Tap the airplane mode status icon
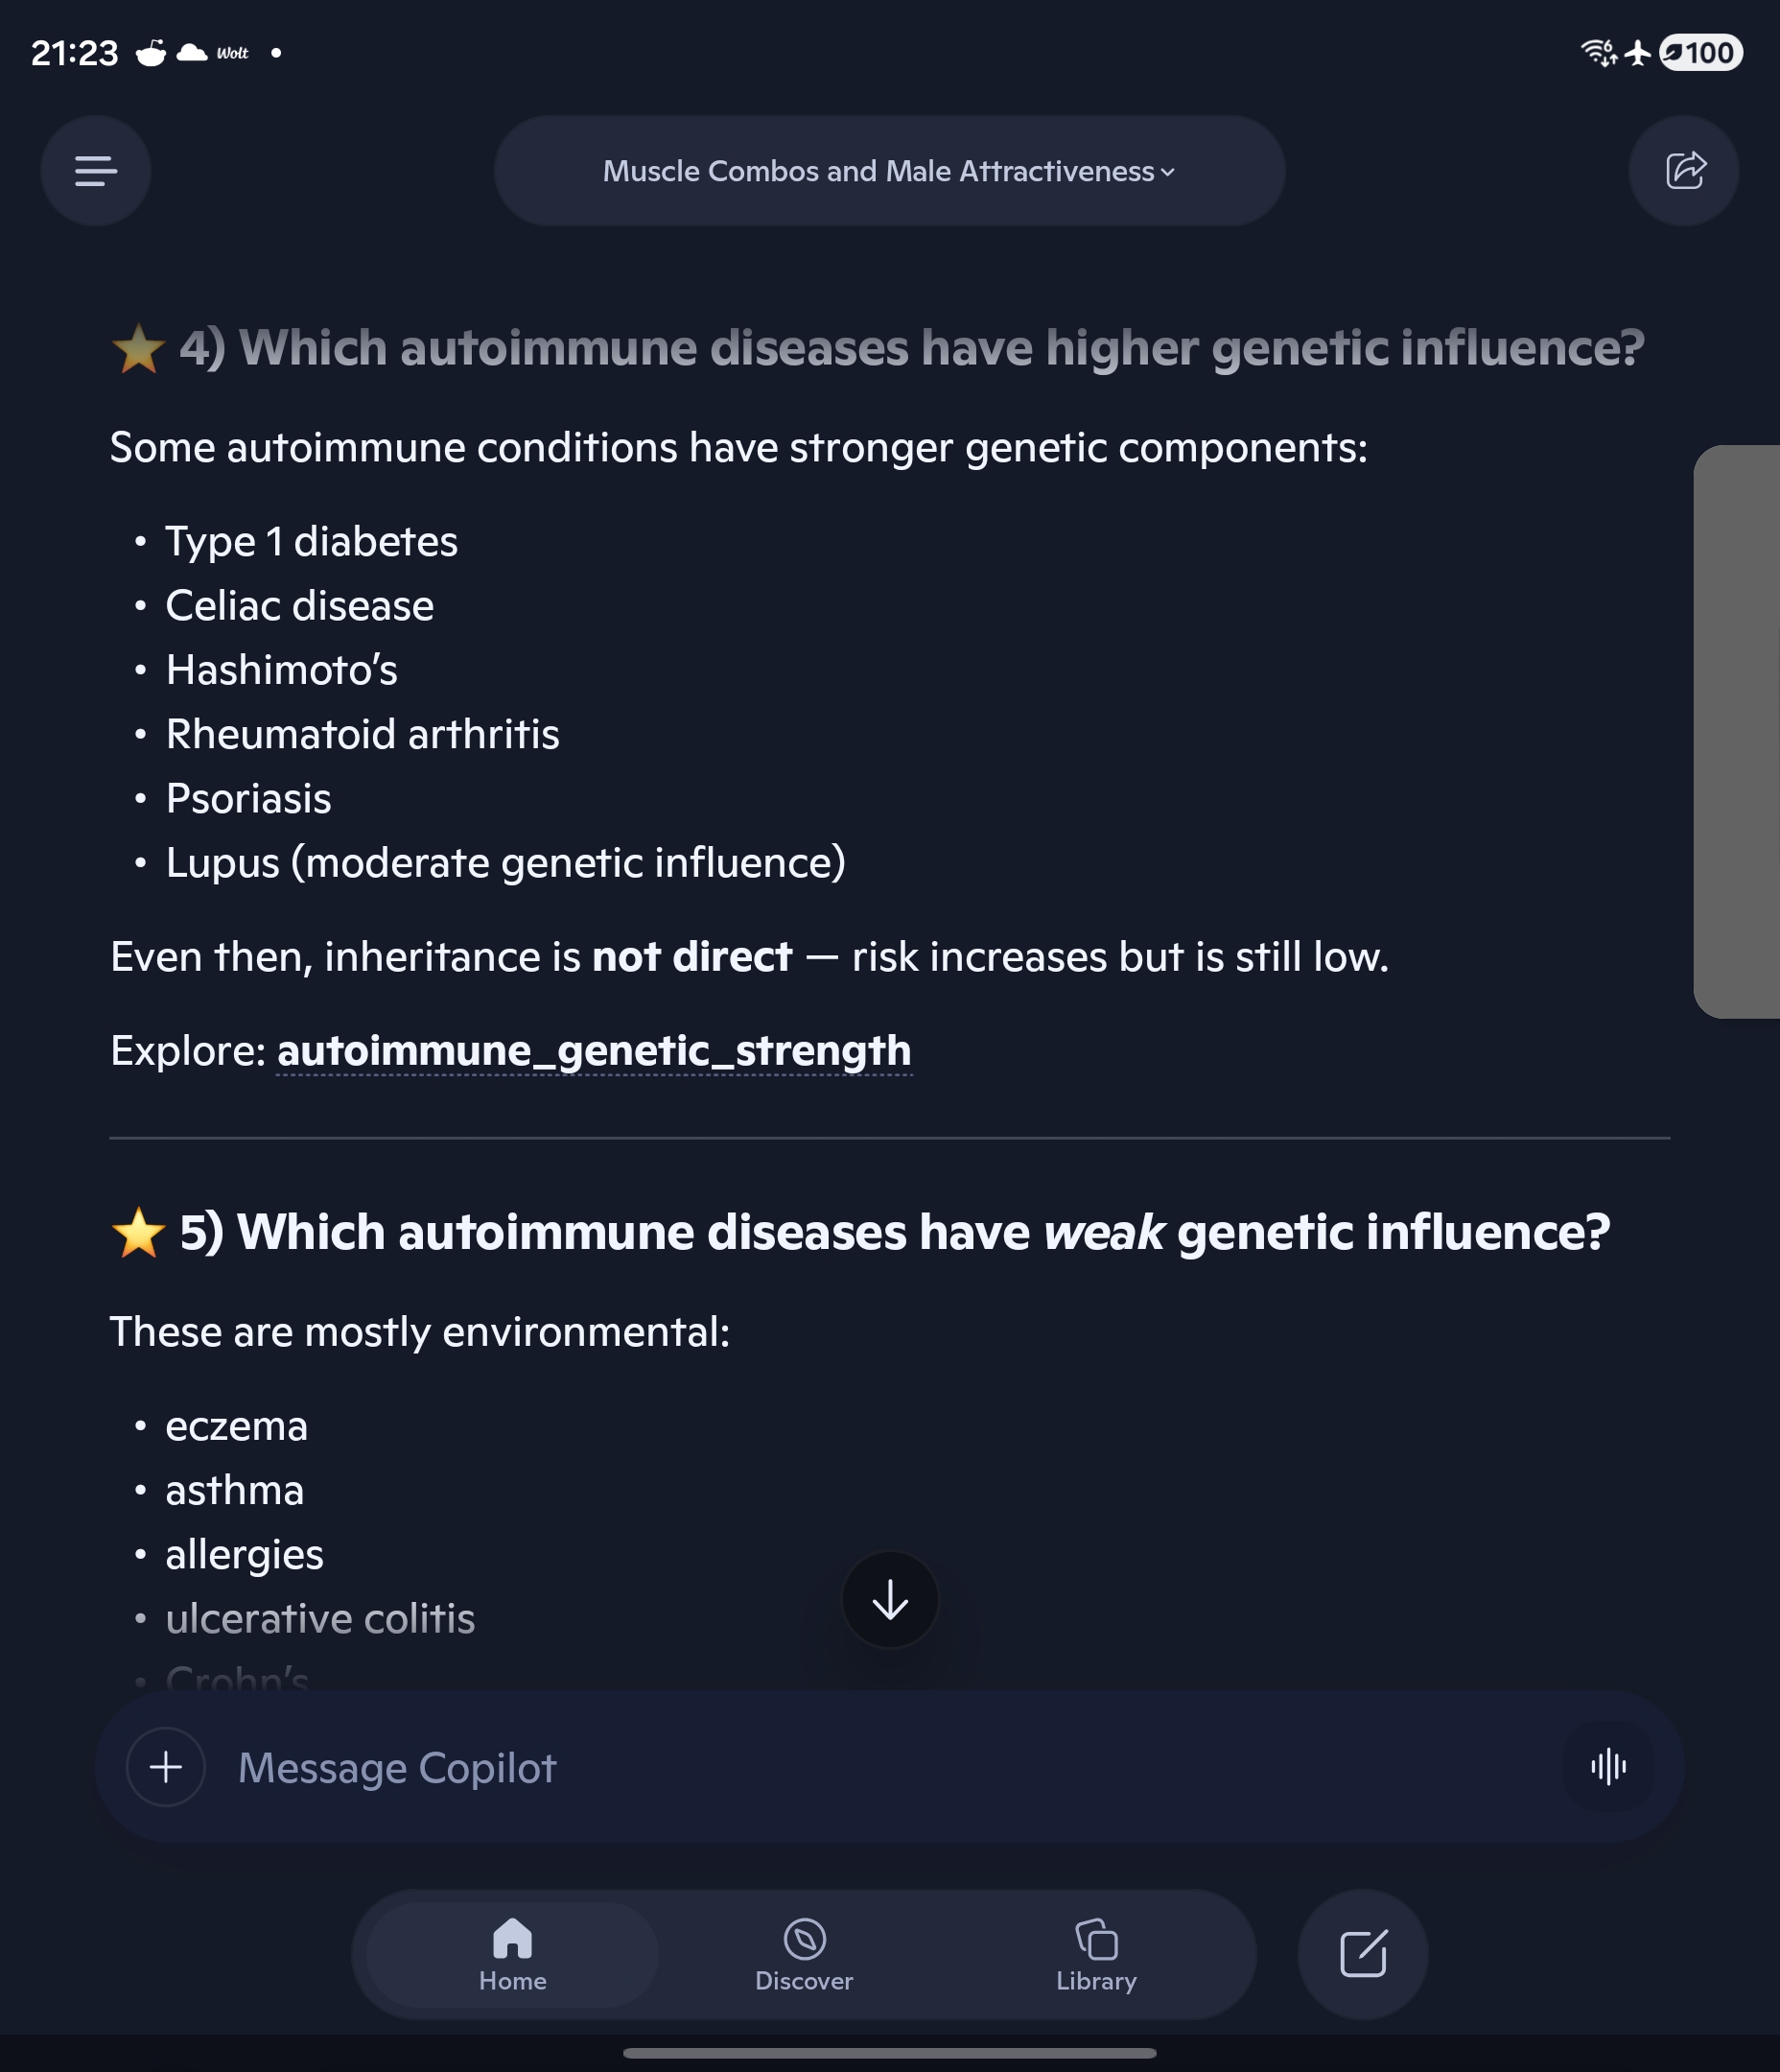The image size is (1780, 2072). click(1638, 52)
